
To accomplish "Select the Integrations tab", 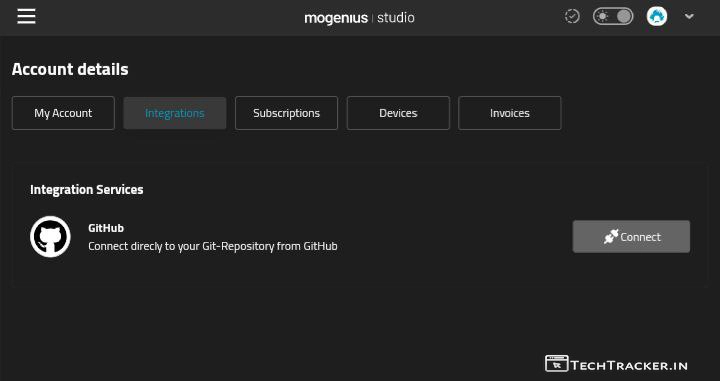I will pyautogui.click(x=175, y=113).
